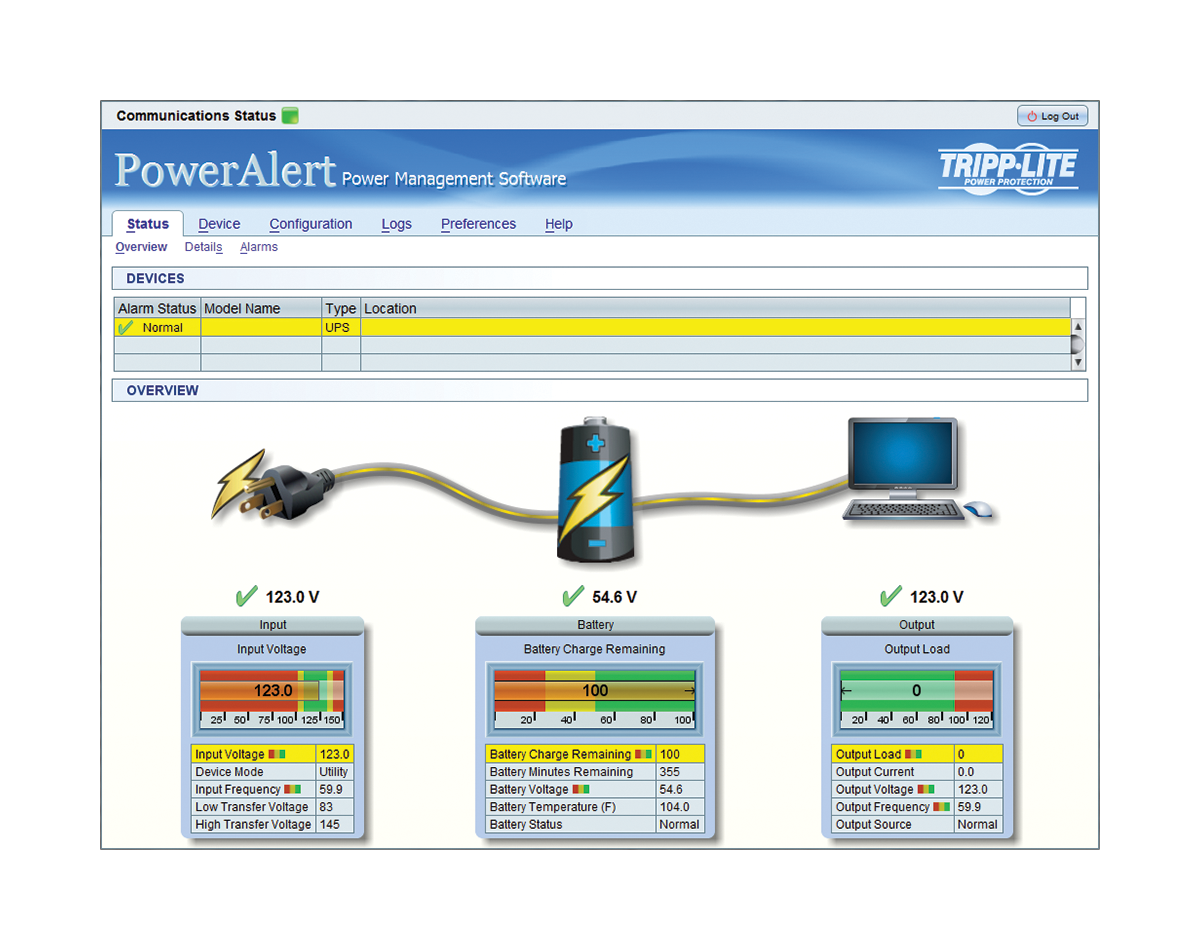Click the threshold icon beside Battery Voltage
The height and width of the screenshot is (950, 1200).
tap(581, 790)
